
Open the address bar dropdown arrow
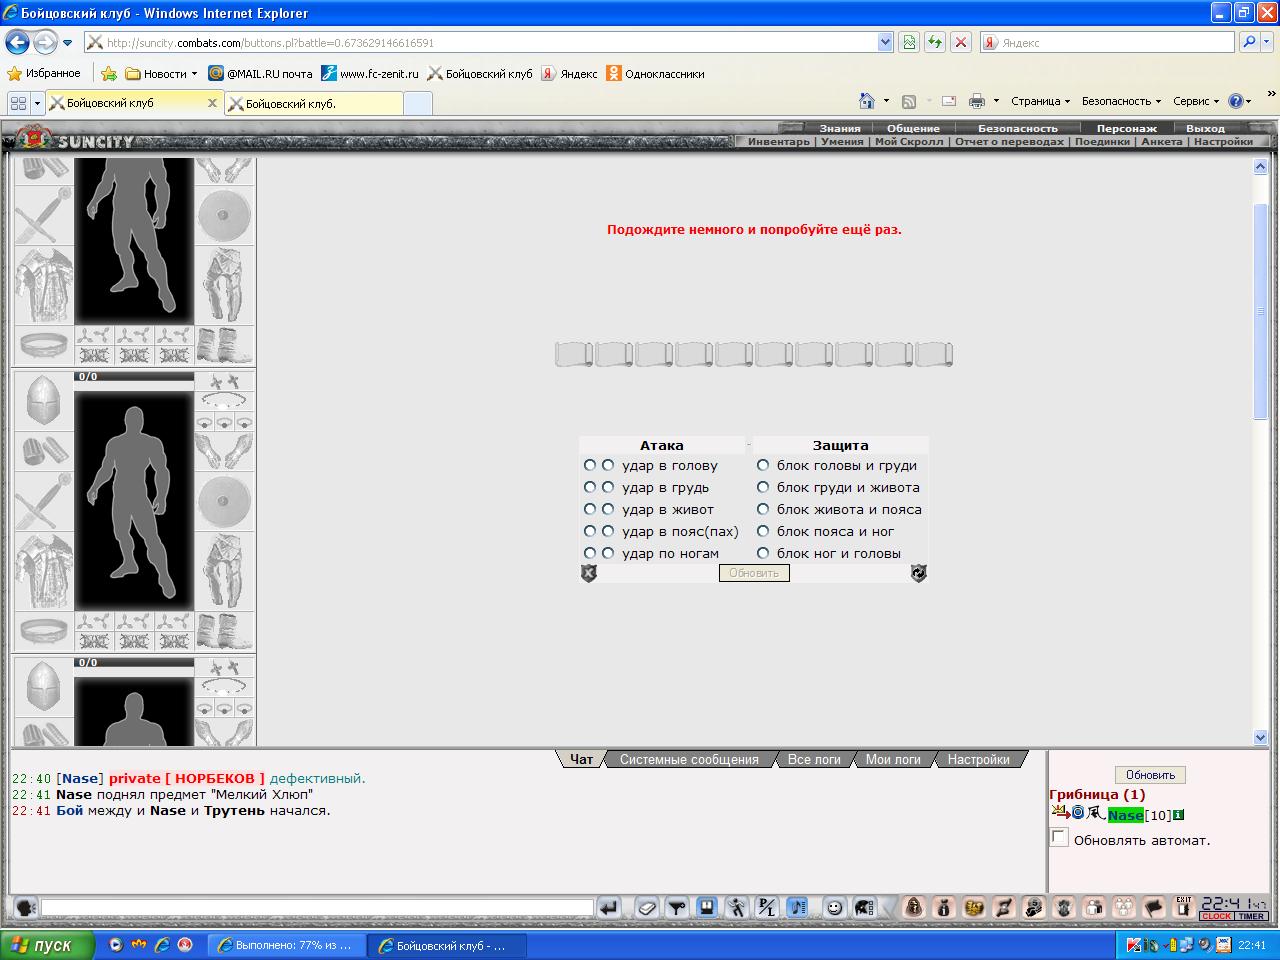pyautogui.click(x=885, y=42)
